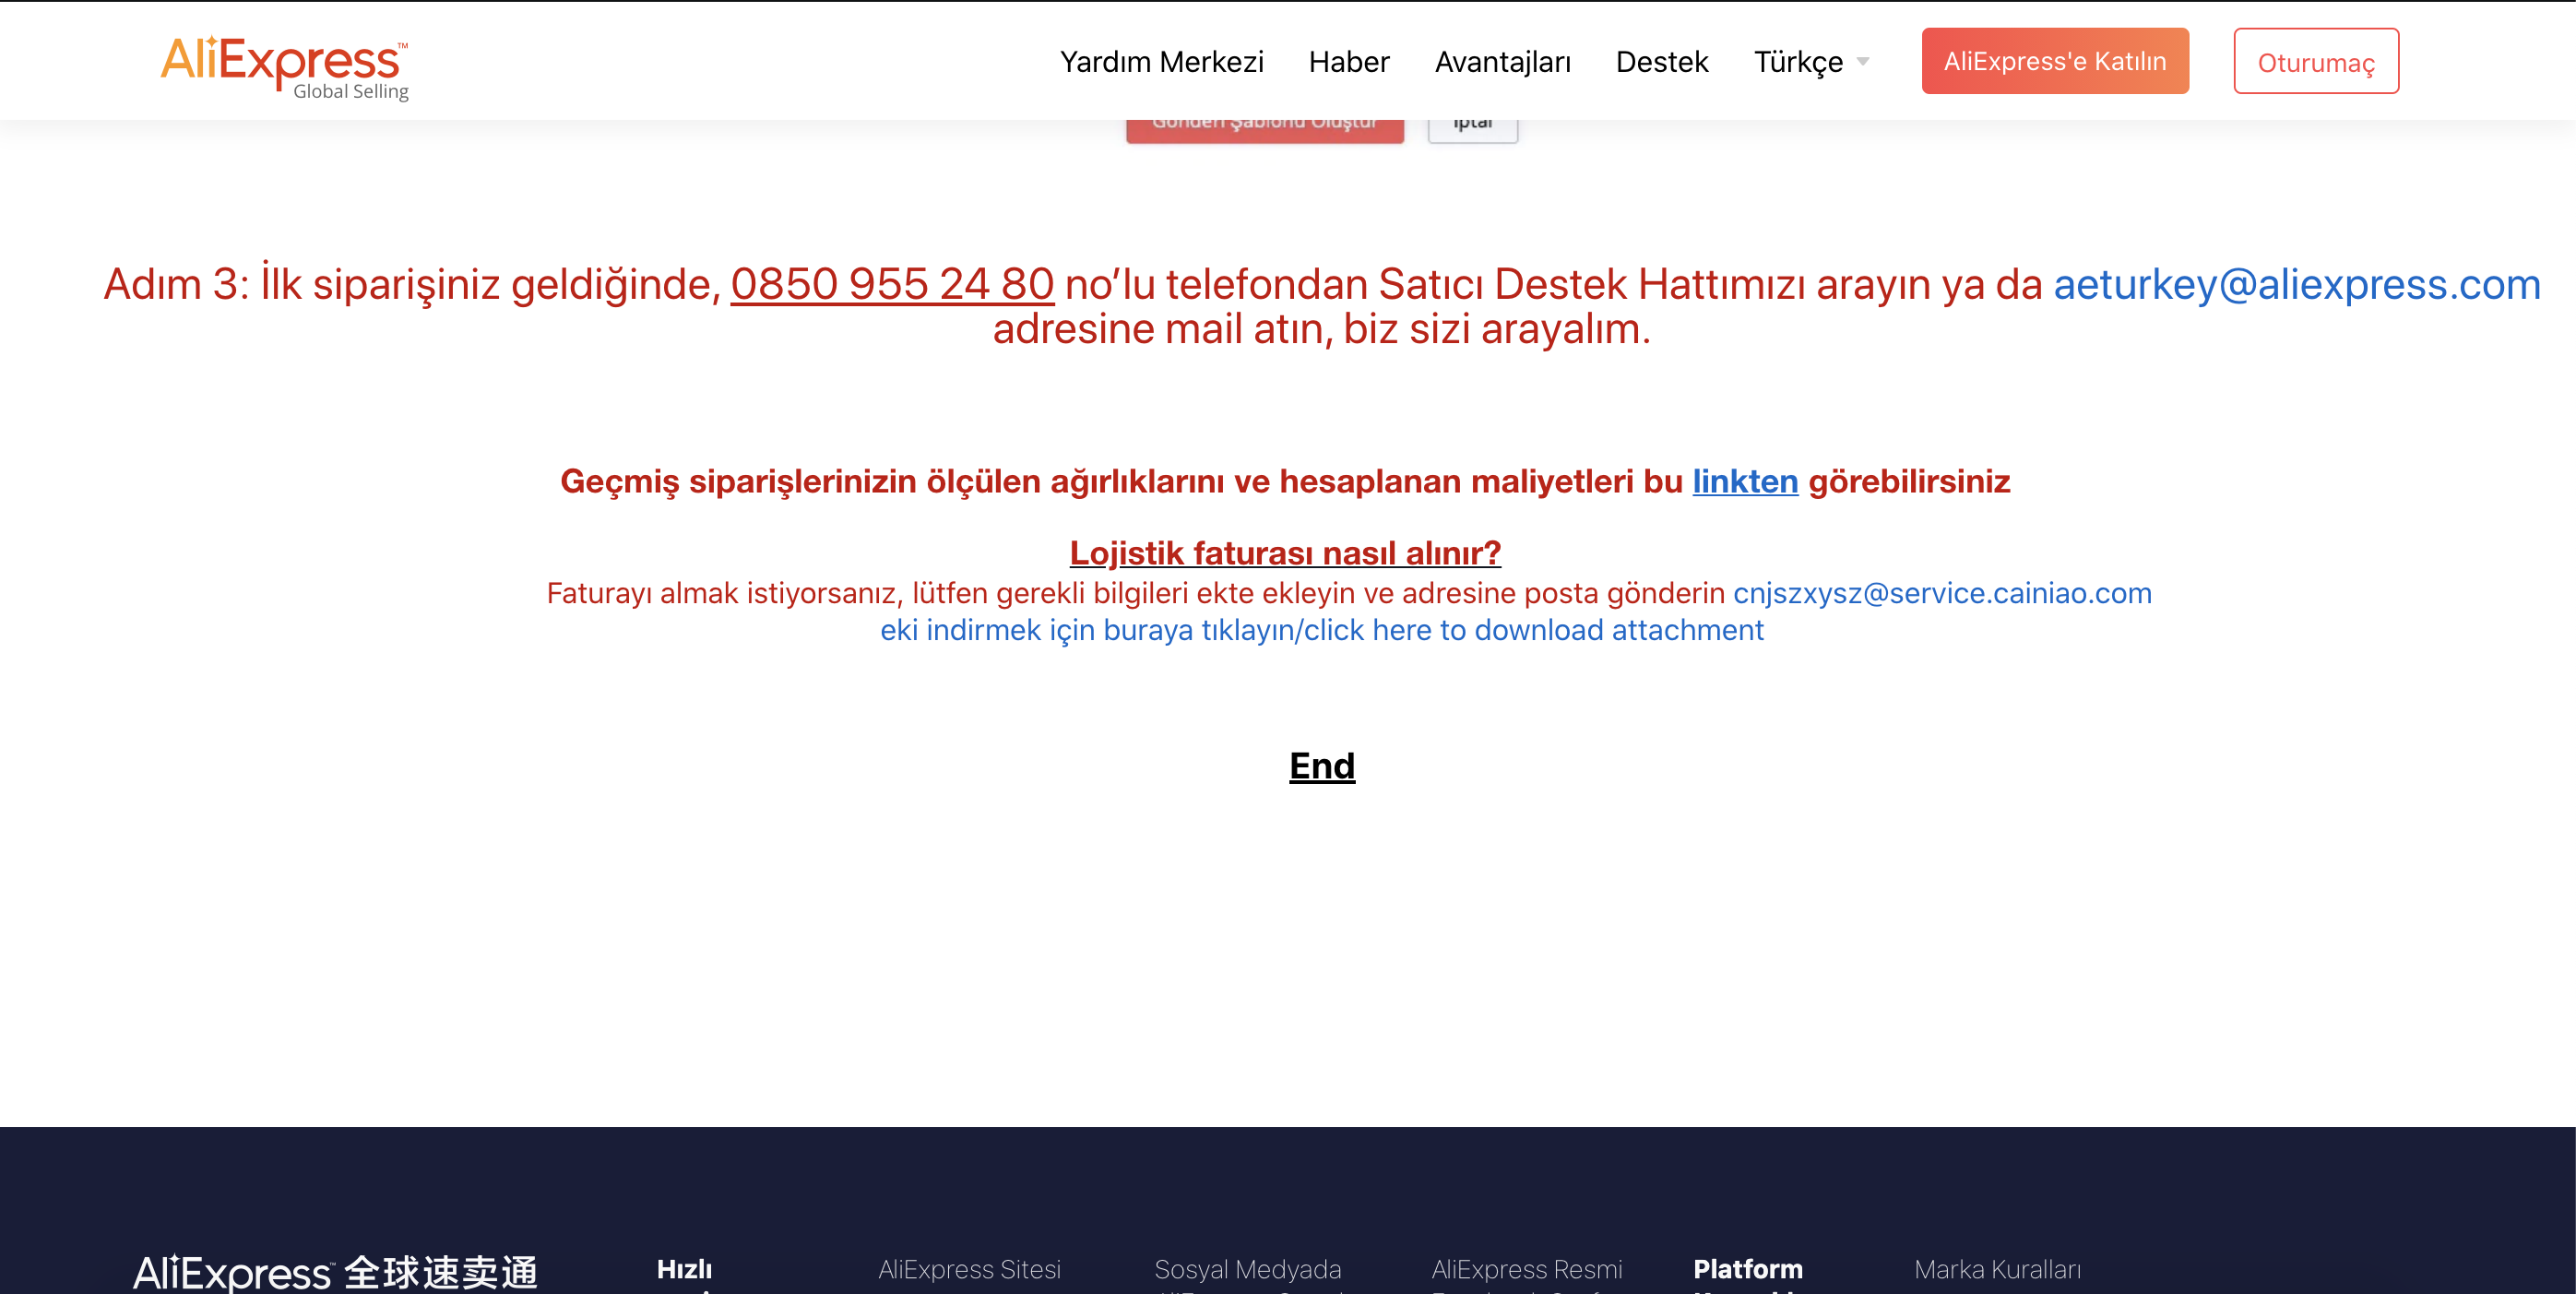This screenshot has height=1294, width=2576.
Task: Call the 0850 955 24 80 phone link
Action: pos(892,284)
